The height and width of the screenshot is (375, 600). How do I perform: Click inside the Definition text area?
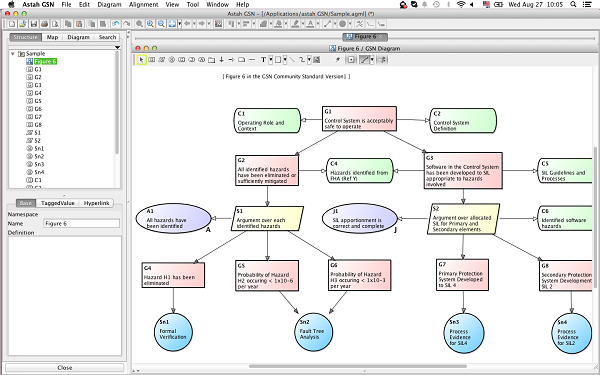[x=65, y=296]
